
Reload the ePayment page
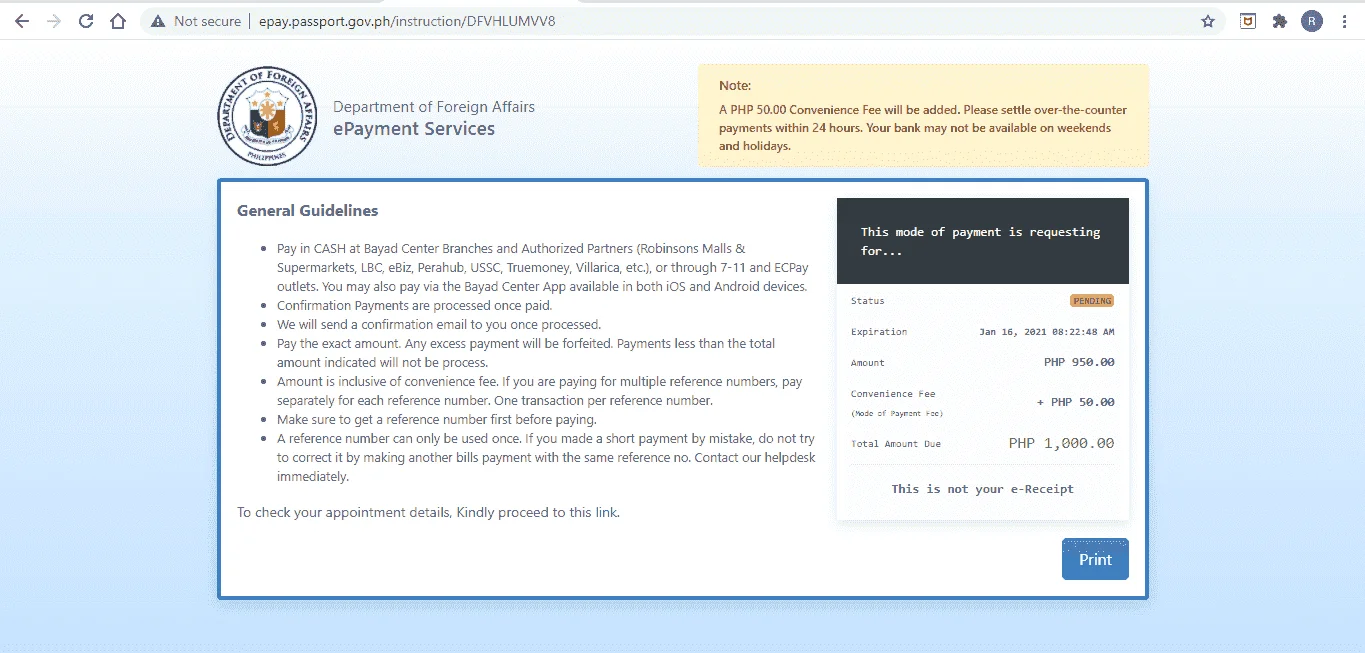coord(86,21)
